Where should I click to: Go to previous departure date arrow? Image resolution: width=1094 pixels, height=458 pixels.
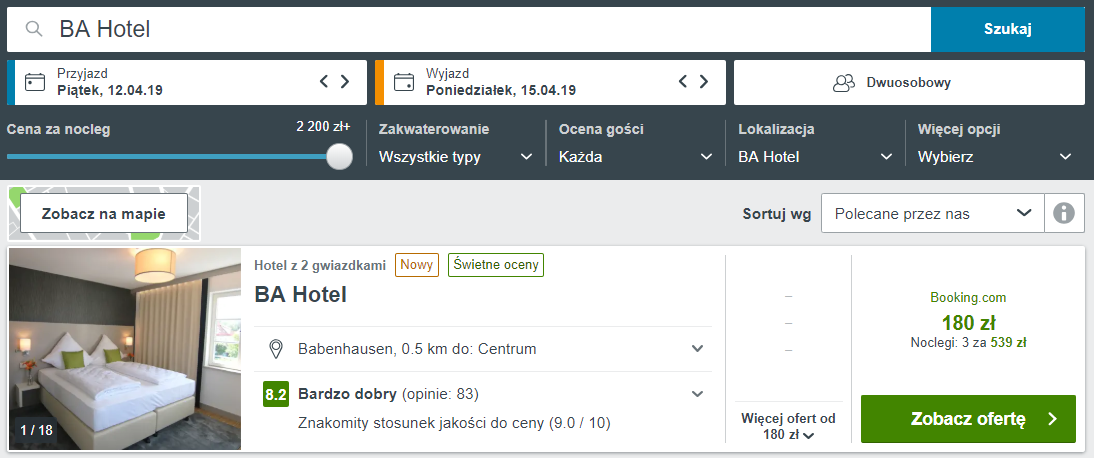(x=683, y=82)
